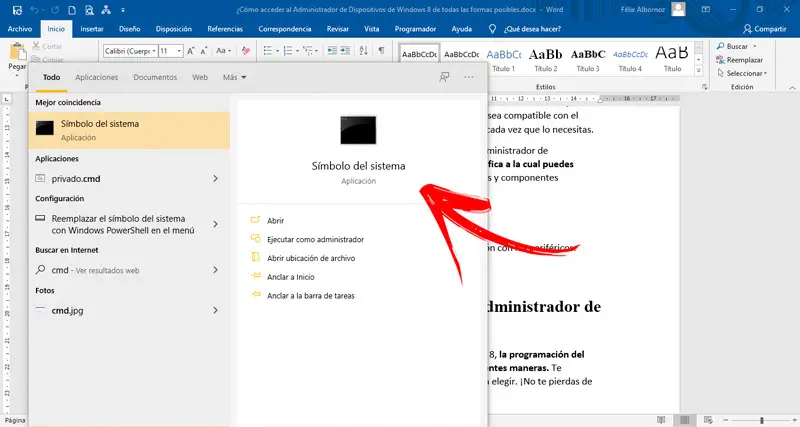Select the Aplicaciones search filter tab

click(x=96, y=78)
